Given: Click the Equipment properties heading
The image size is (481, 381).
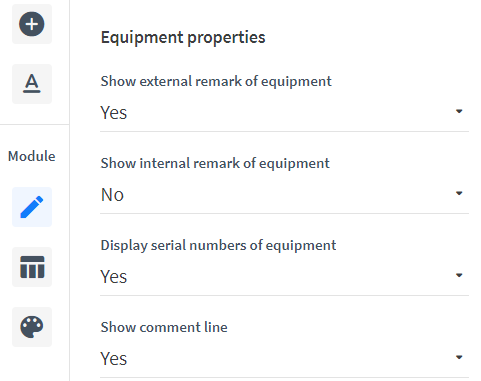Looking at the screenshot, I should coord(183,37).
